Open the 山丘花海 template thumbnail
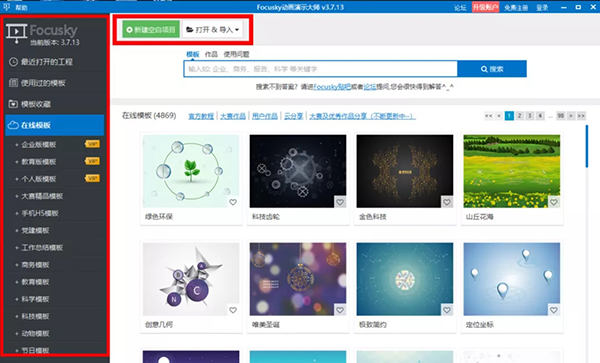 pyautogui.click(x=512, y=171)
